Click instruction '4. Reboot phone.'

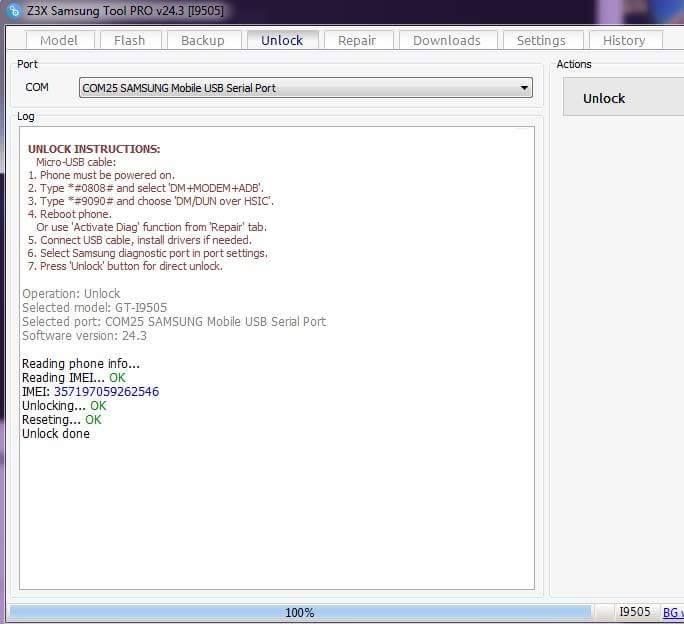70,214
